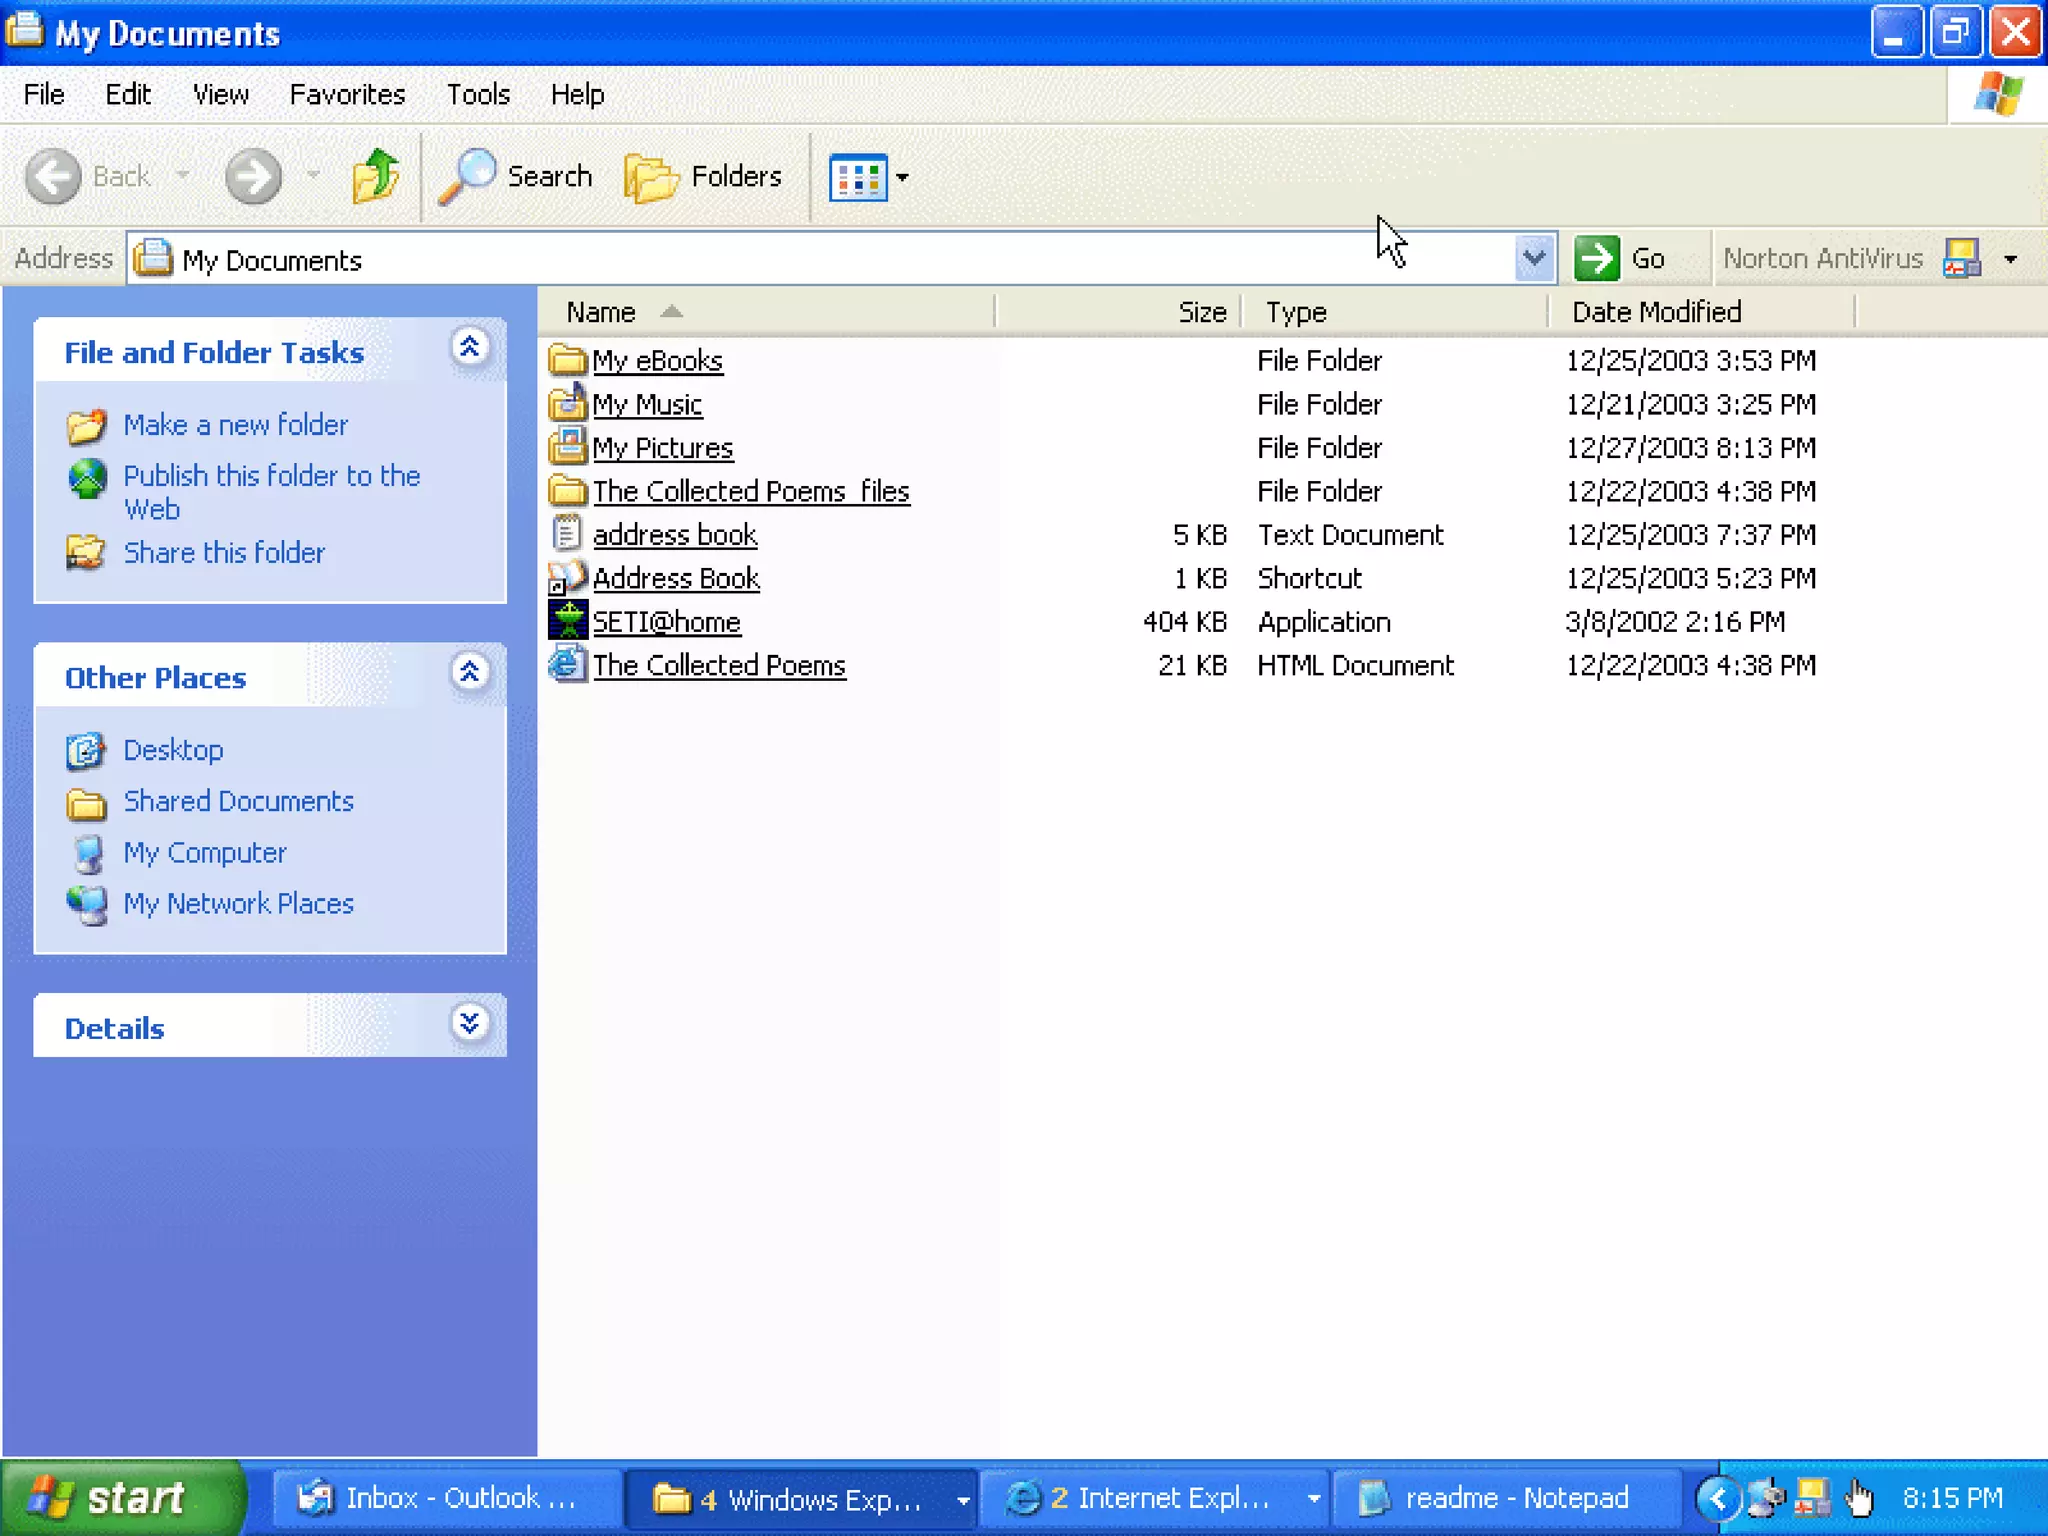Expand the Details panel

(x=469, y=1023)
